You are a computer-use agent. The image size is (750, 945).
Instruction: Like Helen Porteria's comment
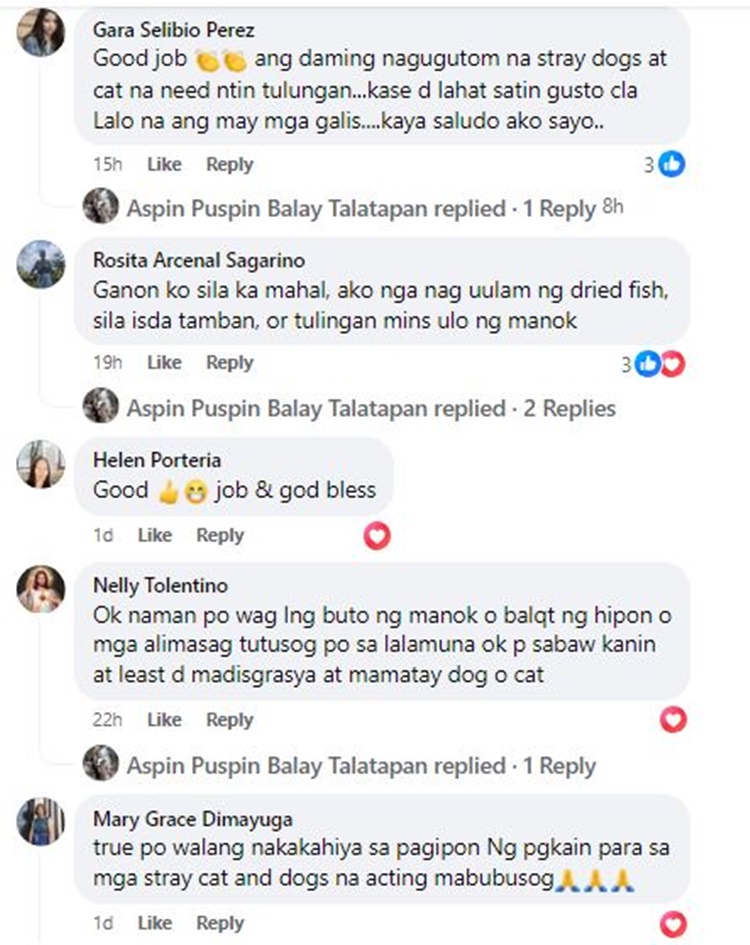pos(154,535)
